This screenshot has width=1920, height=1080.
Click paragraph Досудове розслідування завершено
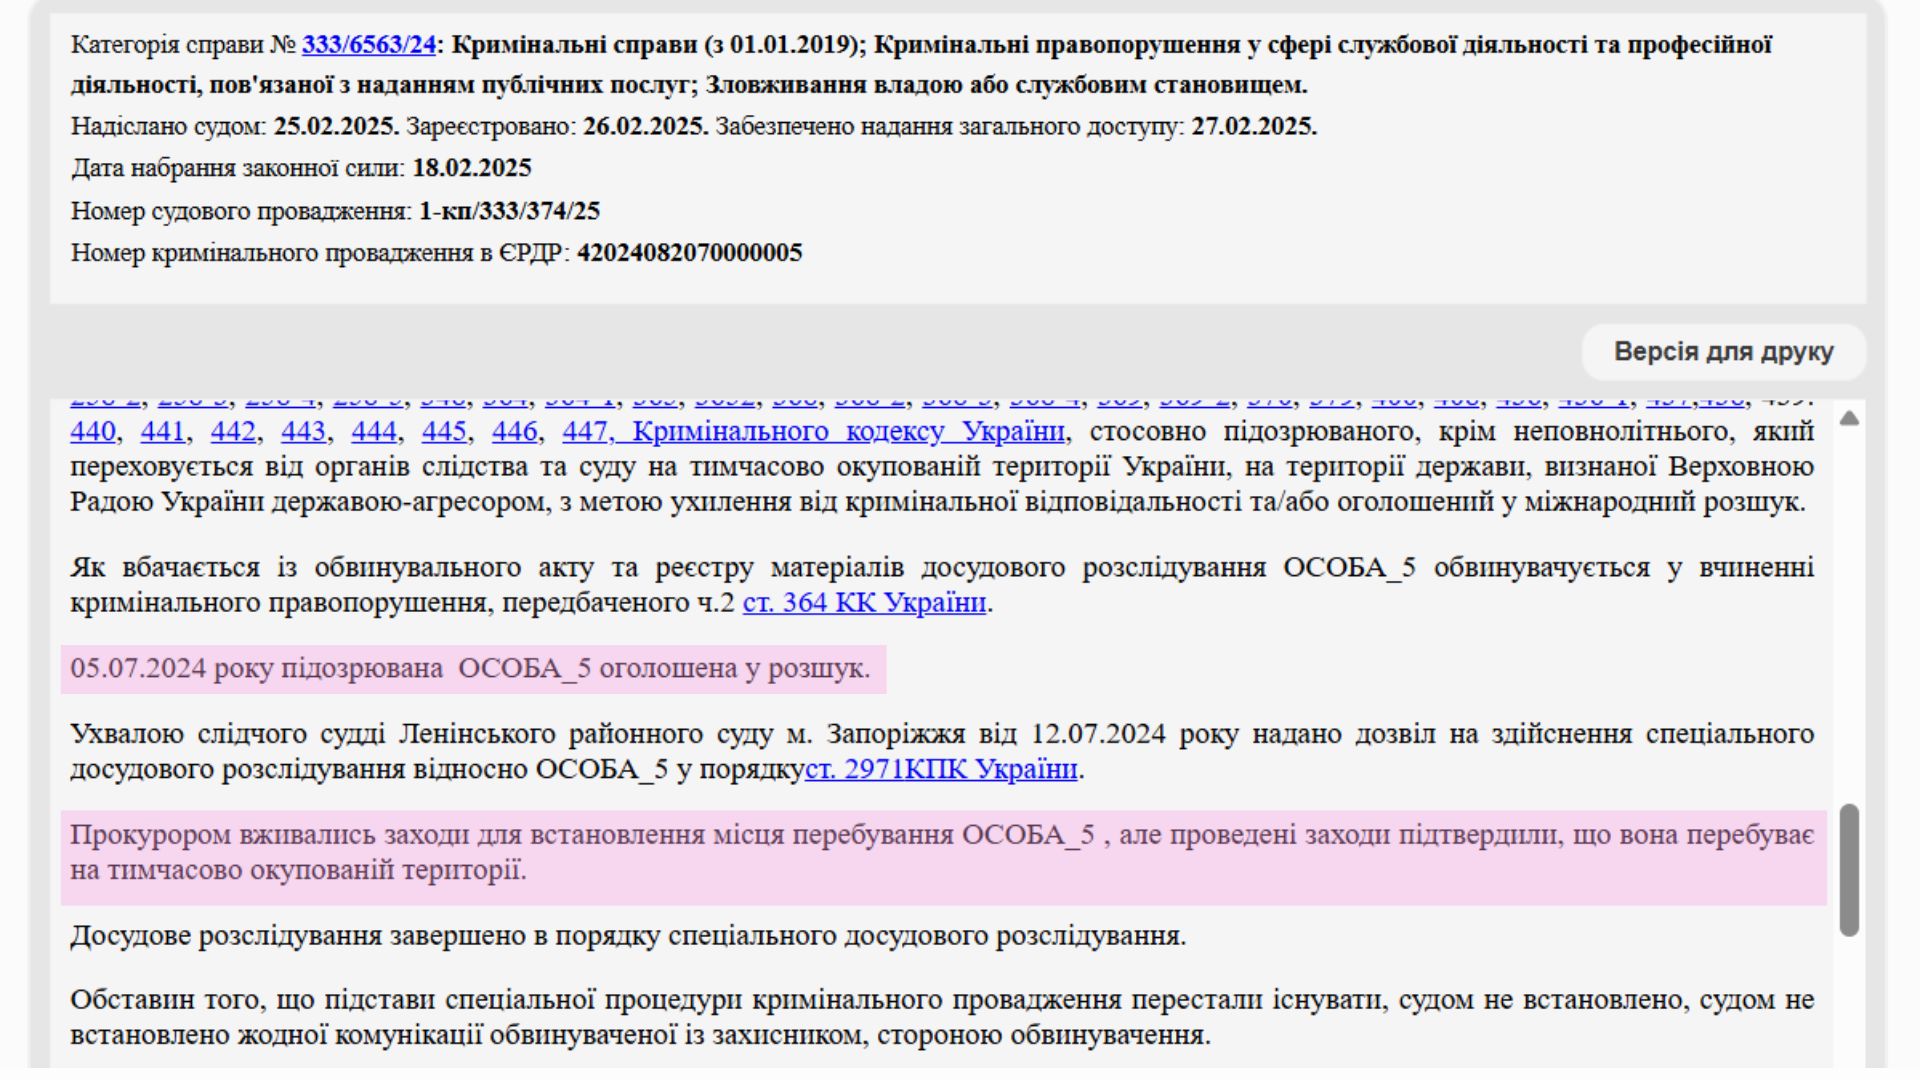point(627,936)
